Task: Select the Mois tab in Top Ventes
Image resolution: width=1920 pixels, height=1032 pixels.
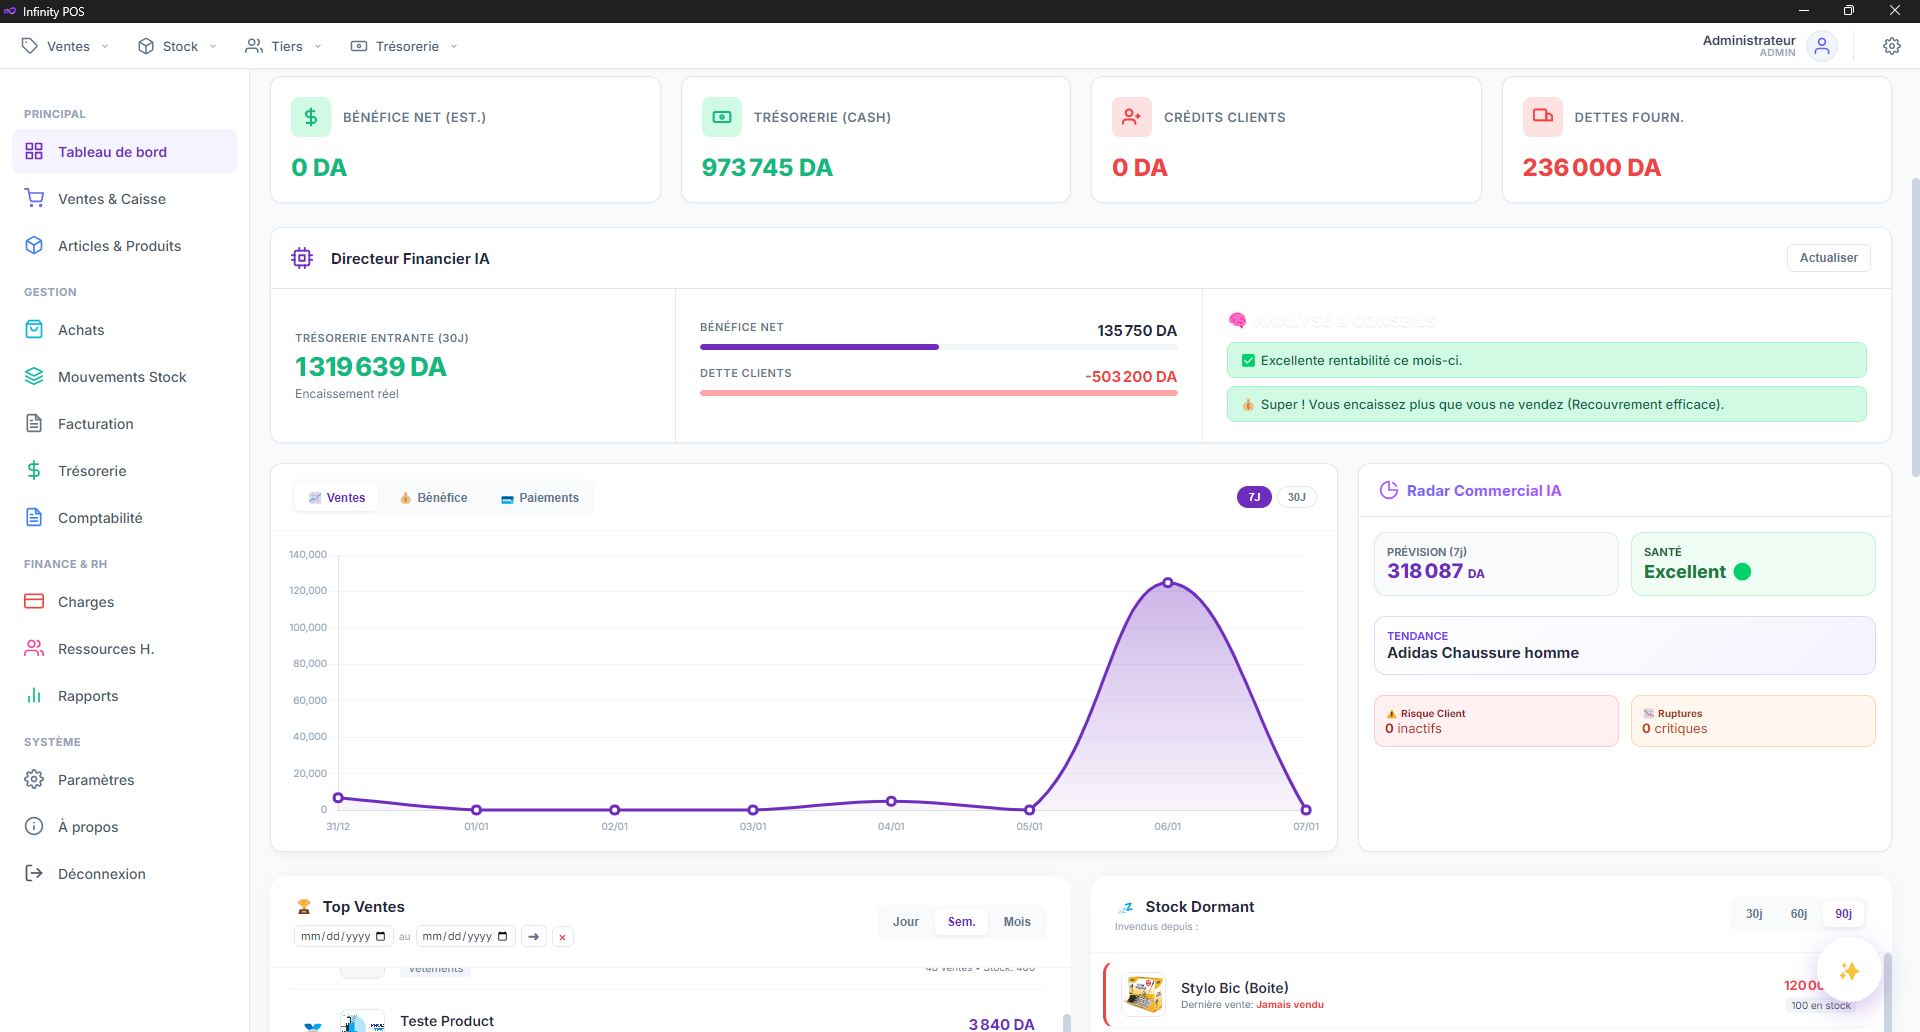Action: [1017, 922]
